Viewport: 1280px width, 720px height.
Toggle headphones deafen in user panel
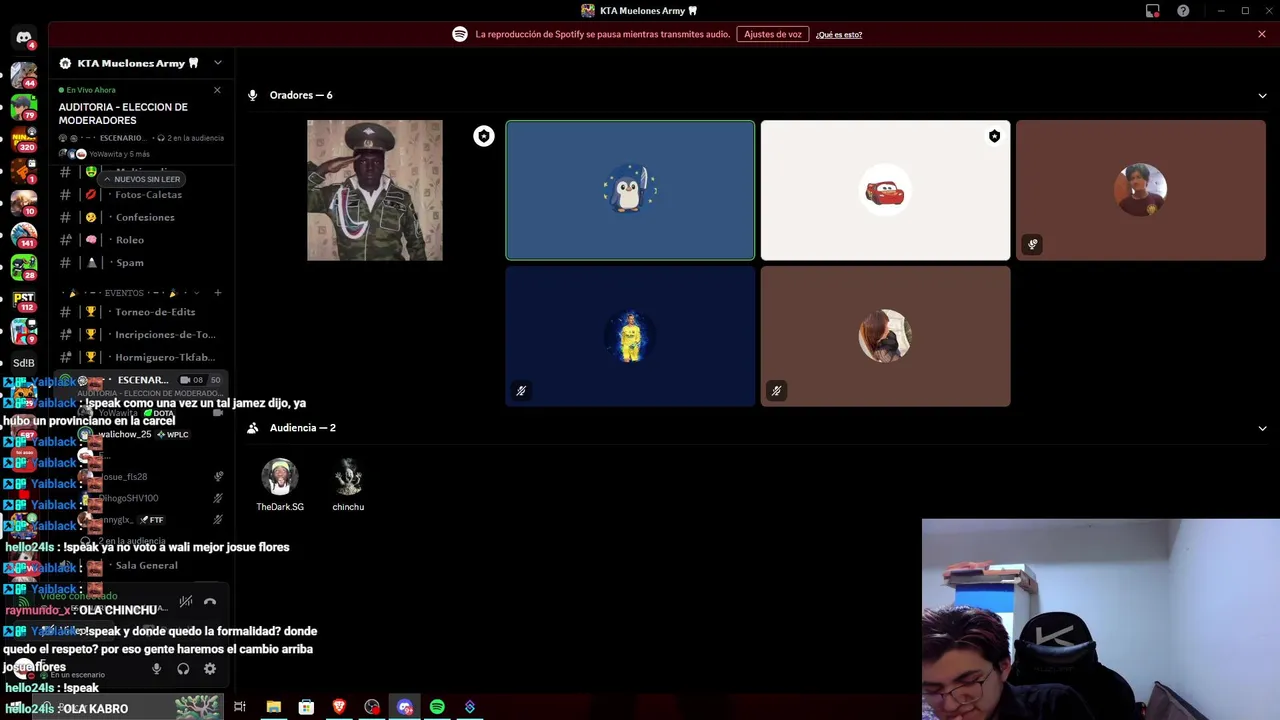click(183, 669)
